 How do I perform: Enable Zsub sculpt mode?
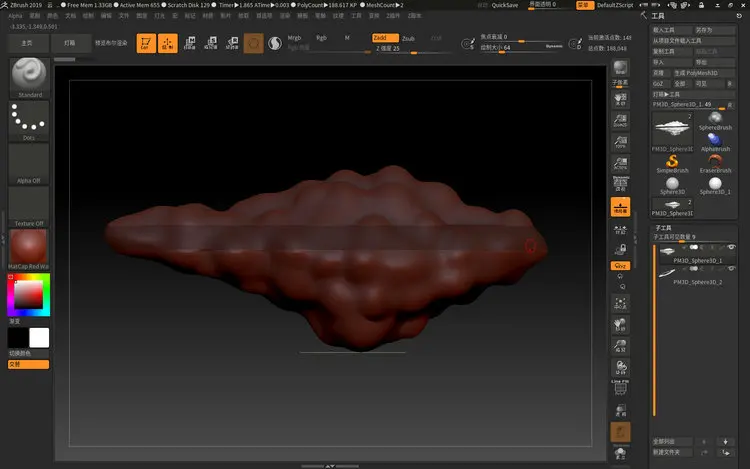tap(408, 37)
